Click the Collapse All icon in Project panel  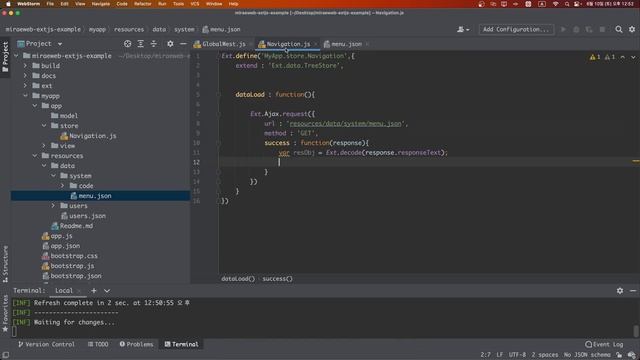click(153, 44)
